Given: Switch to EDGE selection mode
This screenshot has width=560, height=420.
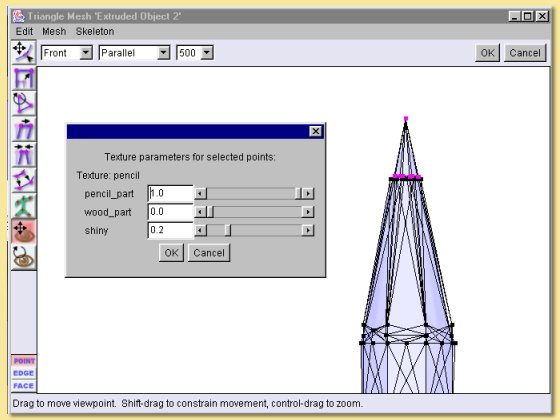Looking at the screenshot, I should [x=24, y=373].
